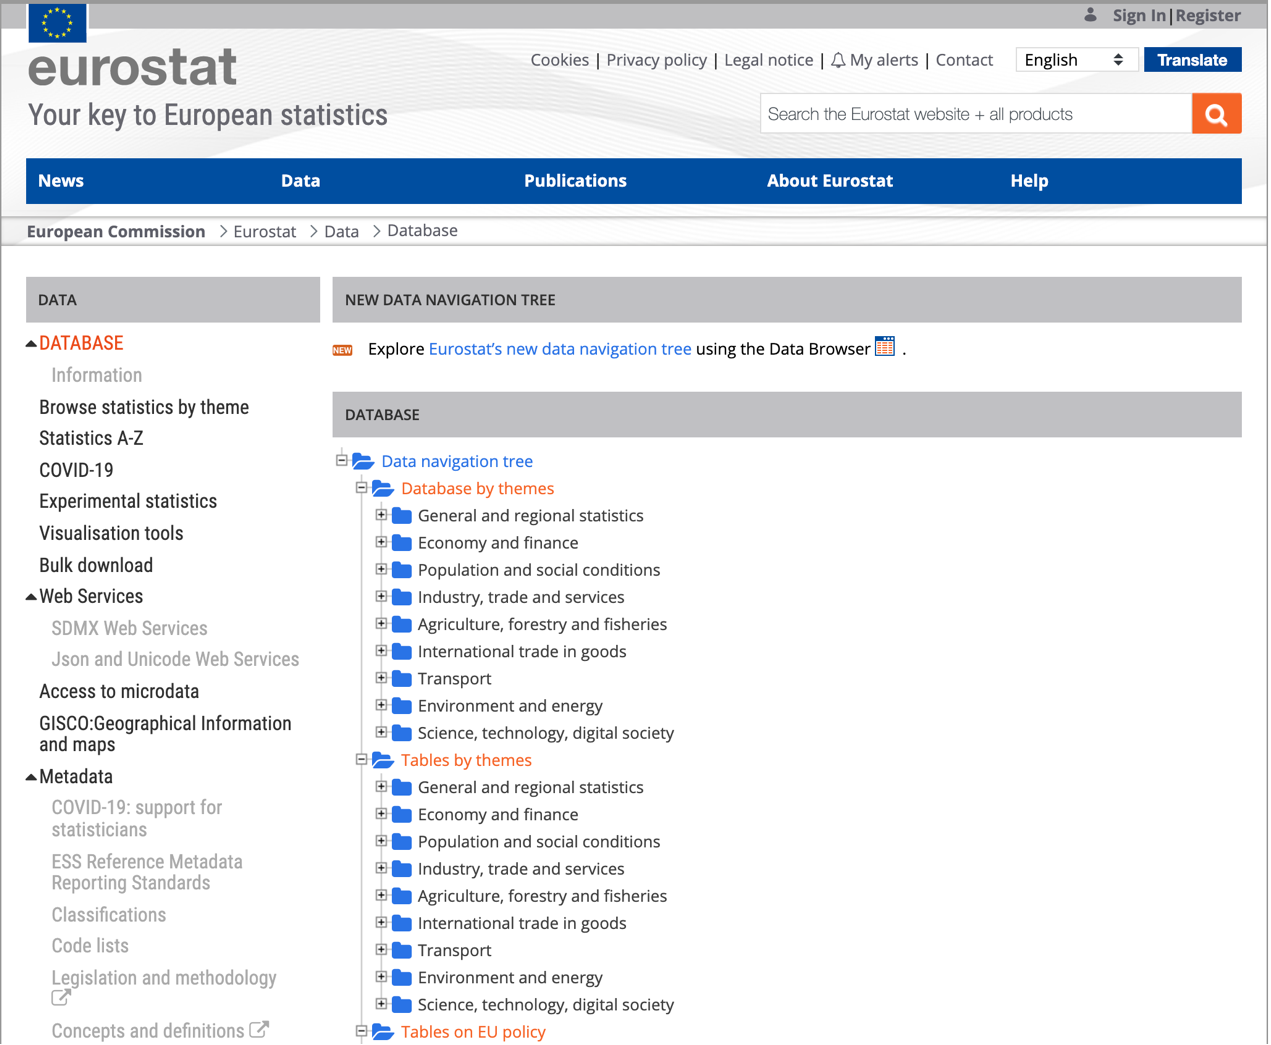Collapse the Data navigation tree node

click(342, 460)
